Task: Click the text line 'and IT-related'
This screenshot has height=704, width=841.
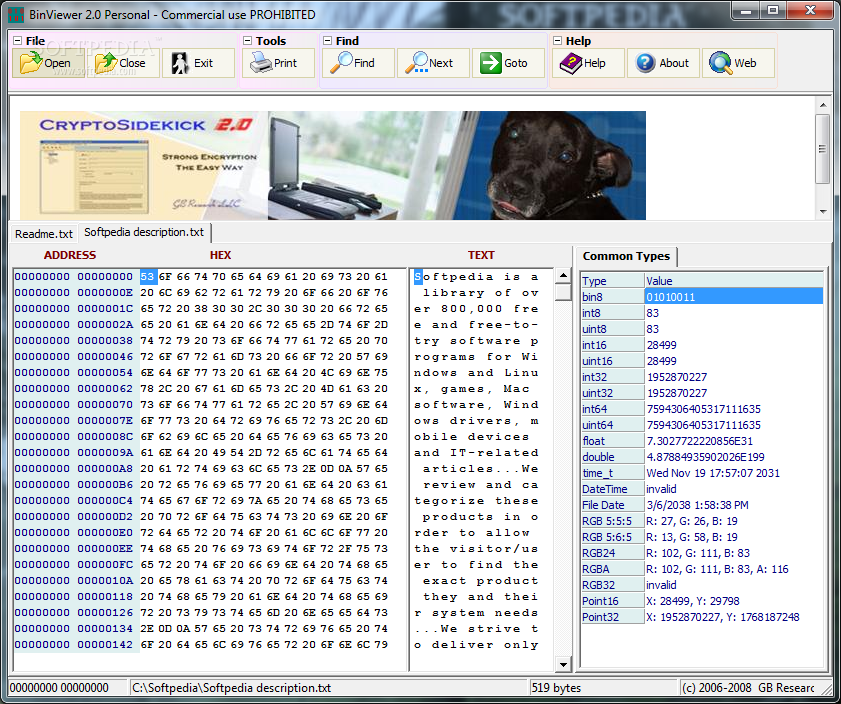Action: click(x=476, y=453)
